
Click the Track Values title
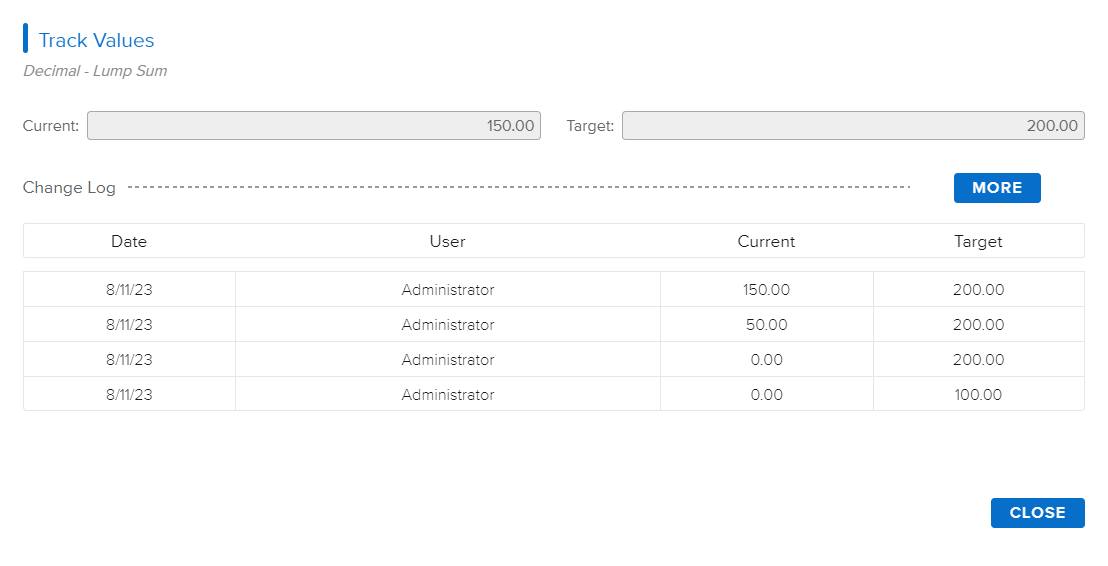[x=96, y=41]
